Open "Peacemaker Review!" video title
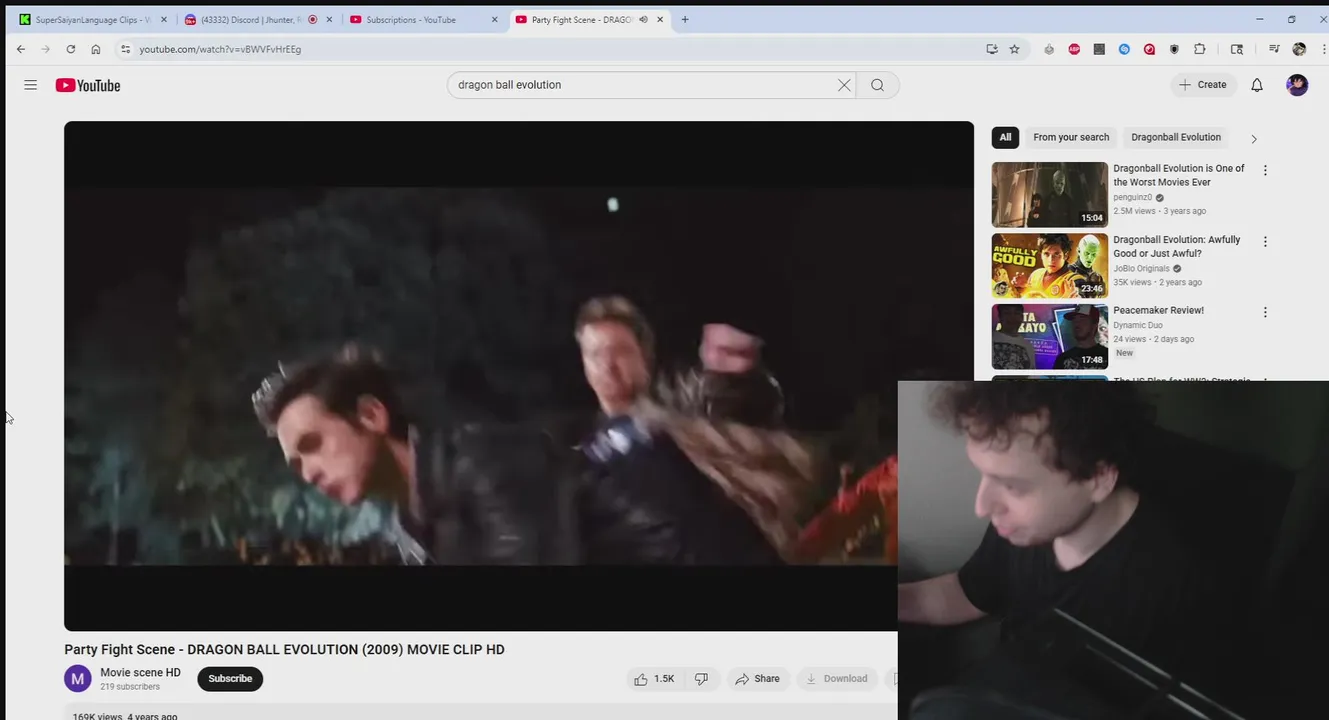Viewport: 1329px width, 720px height. click(1158, 310)
